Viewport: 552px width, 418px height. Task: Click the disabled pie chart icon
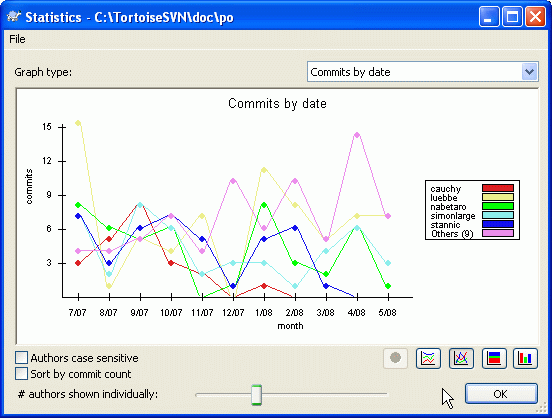point(395,358)
